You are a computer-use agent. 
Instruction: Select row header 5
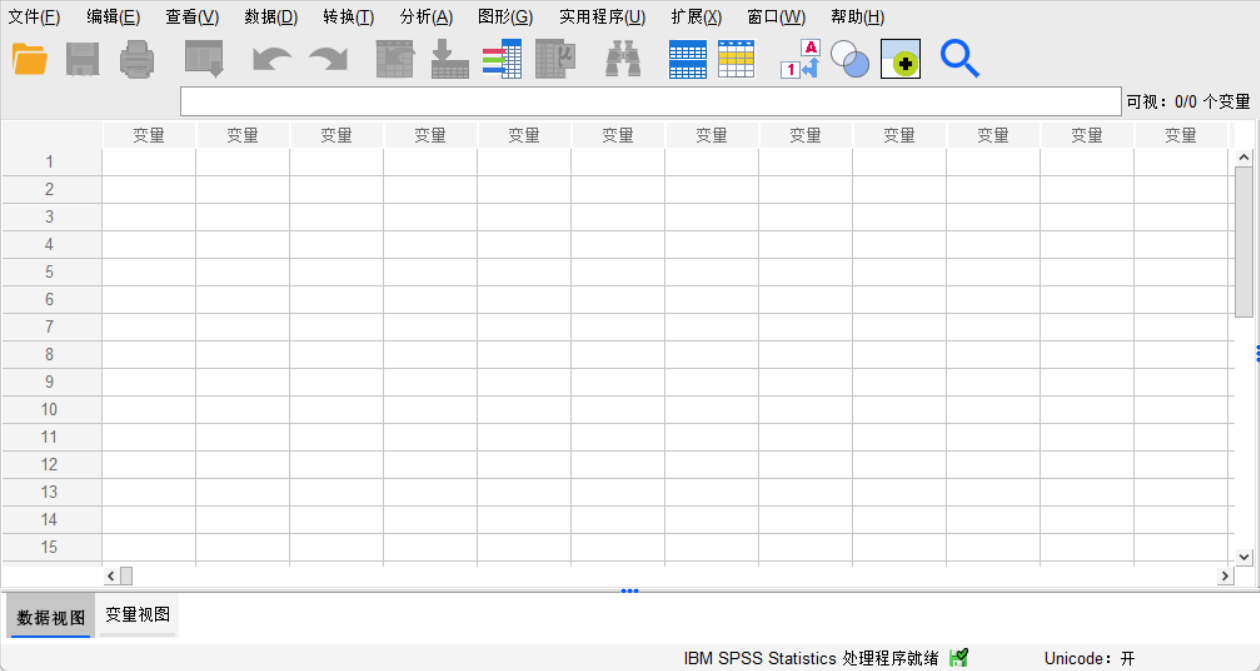tap(51, 272)
